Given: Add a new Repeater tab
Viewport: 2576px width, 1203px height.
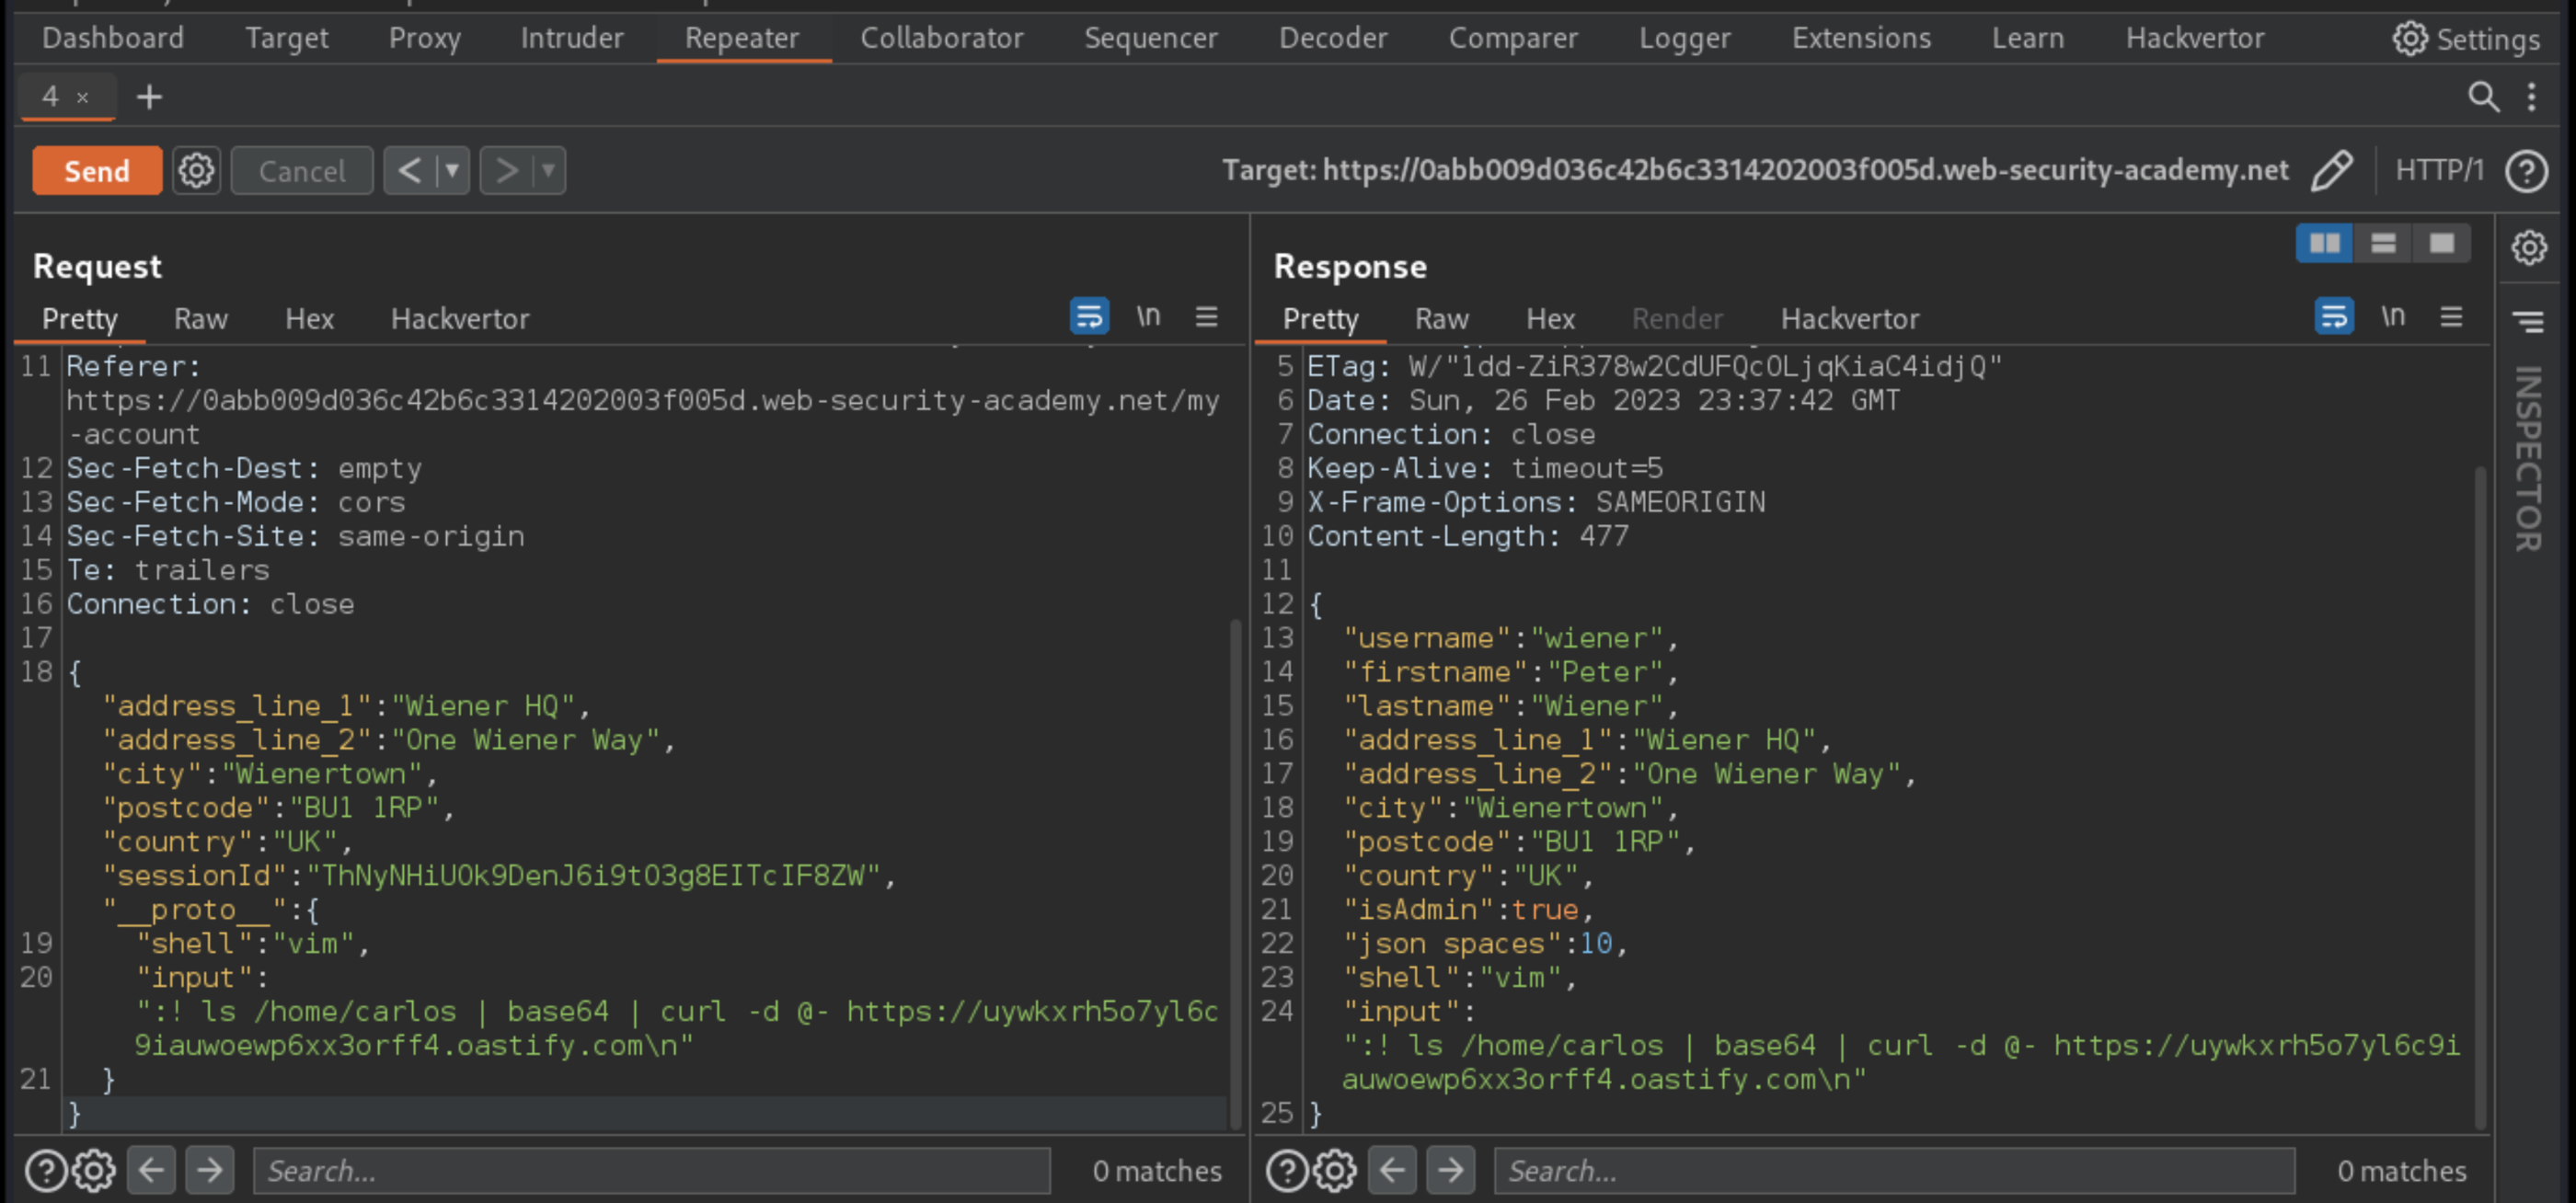Looking at the screenshot, I should coord(149,97).
